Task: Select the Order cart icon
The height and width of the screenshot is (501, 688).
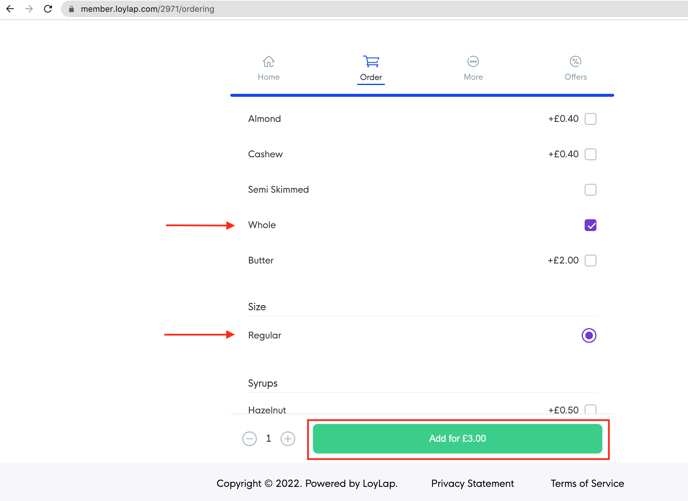Action: point(371,62)
